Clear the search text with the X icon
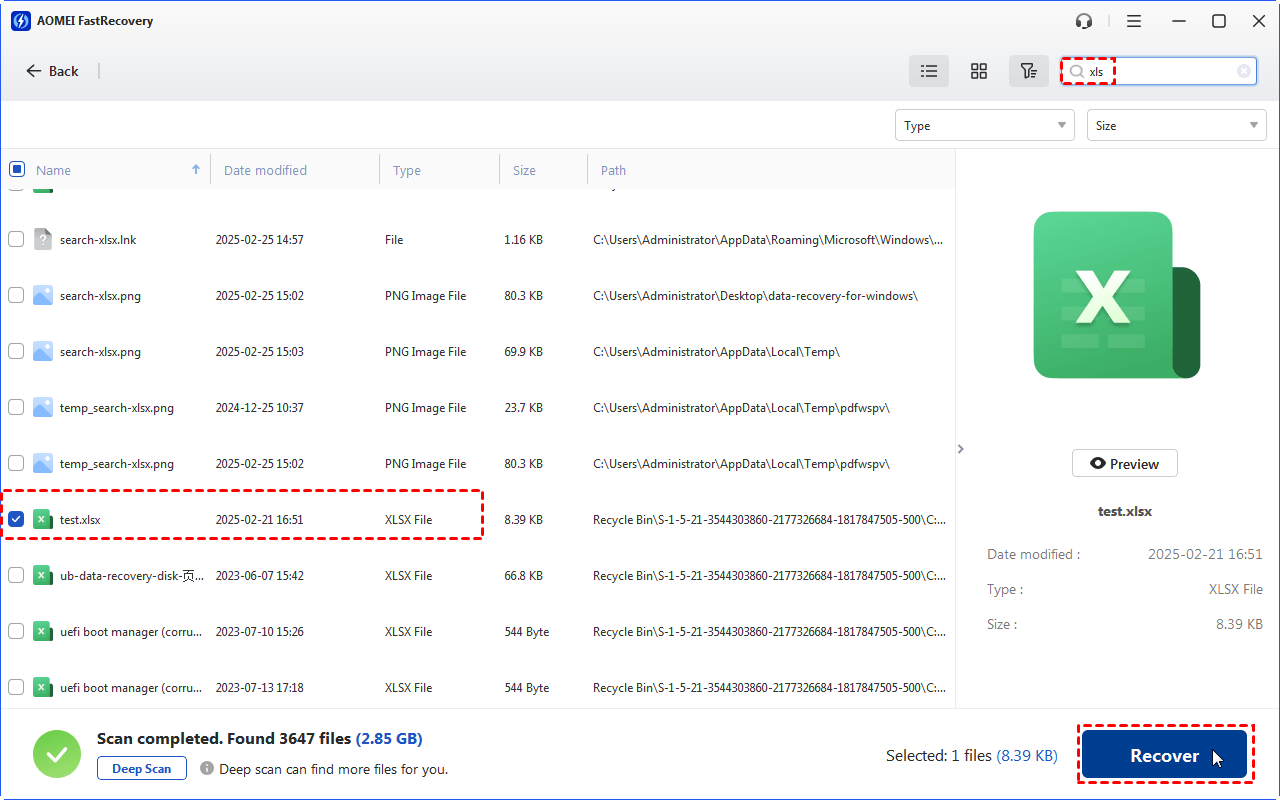Image resolution: width=1280 pixels, height=800 pixels. click(1243, 71)
